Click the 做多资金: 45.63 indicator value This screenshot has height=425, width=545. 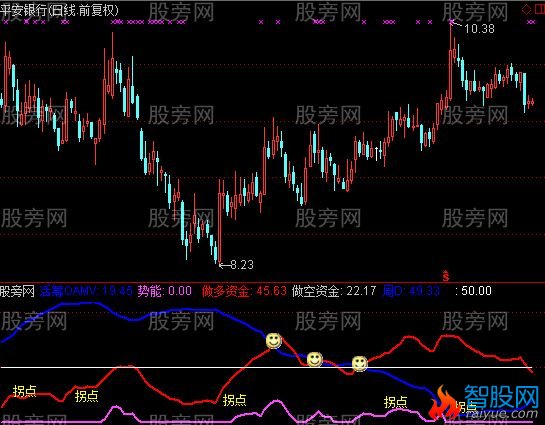tap(244, 291)
